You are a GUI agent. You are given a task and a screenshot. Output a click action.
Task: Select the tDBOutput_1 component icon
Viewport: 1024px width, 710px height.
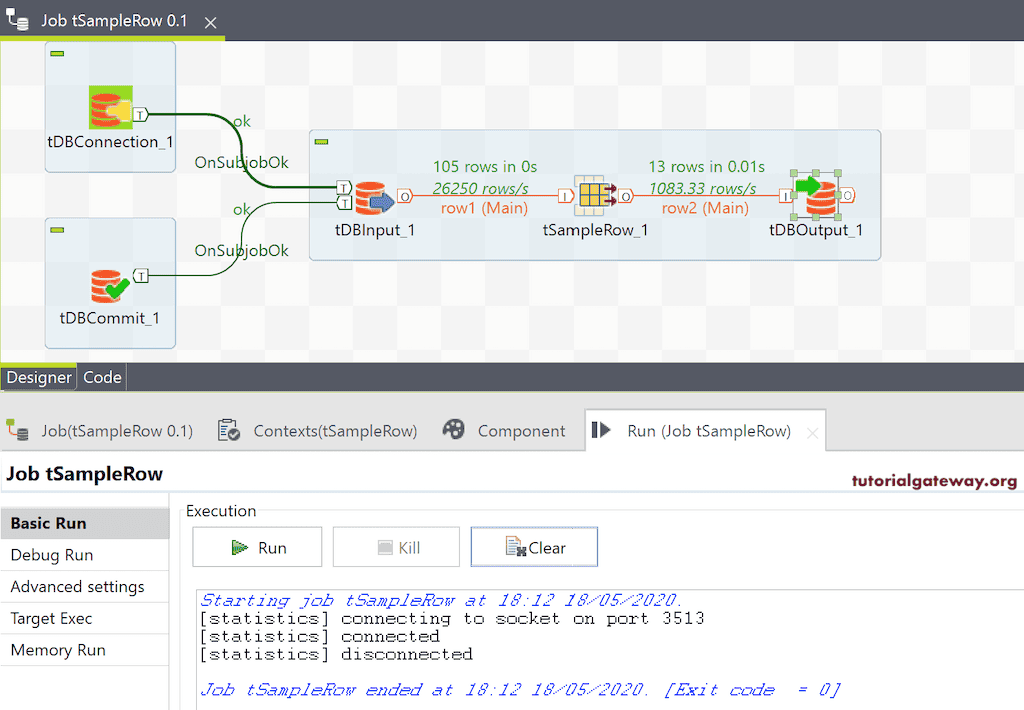point(818,193)
